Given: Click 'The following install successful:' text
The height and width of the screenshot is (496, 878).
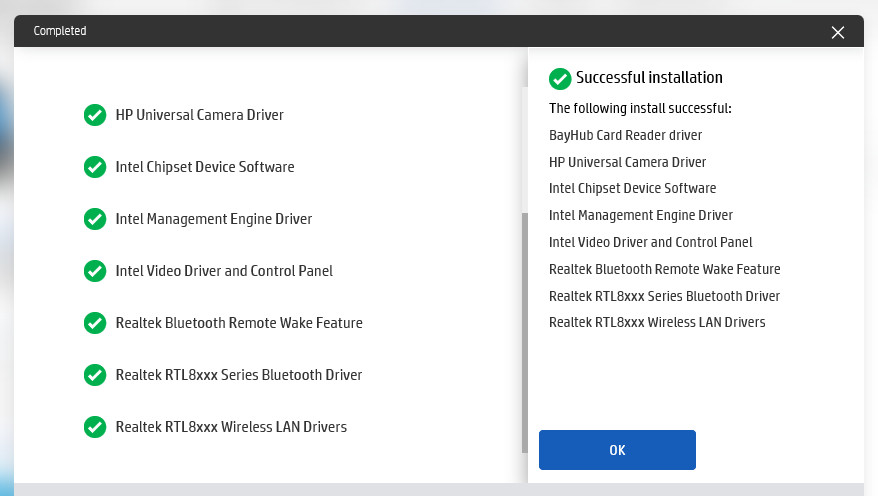Looking at the screenshot, I should (x=640, y=108).
